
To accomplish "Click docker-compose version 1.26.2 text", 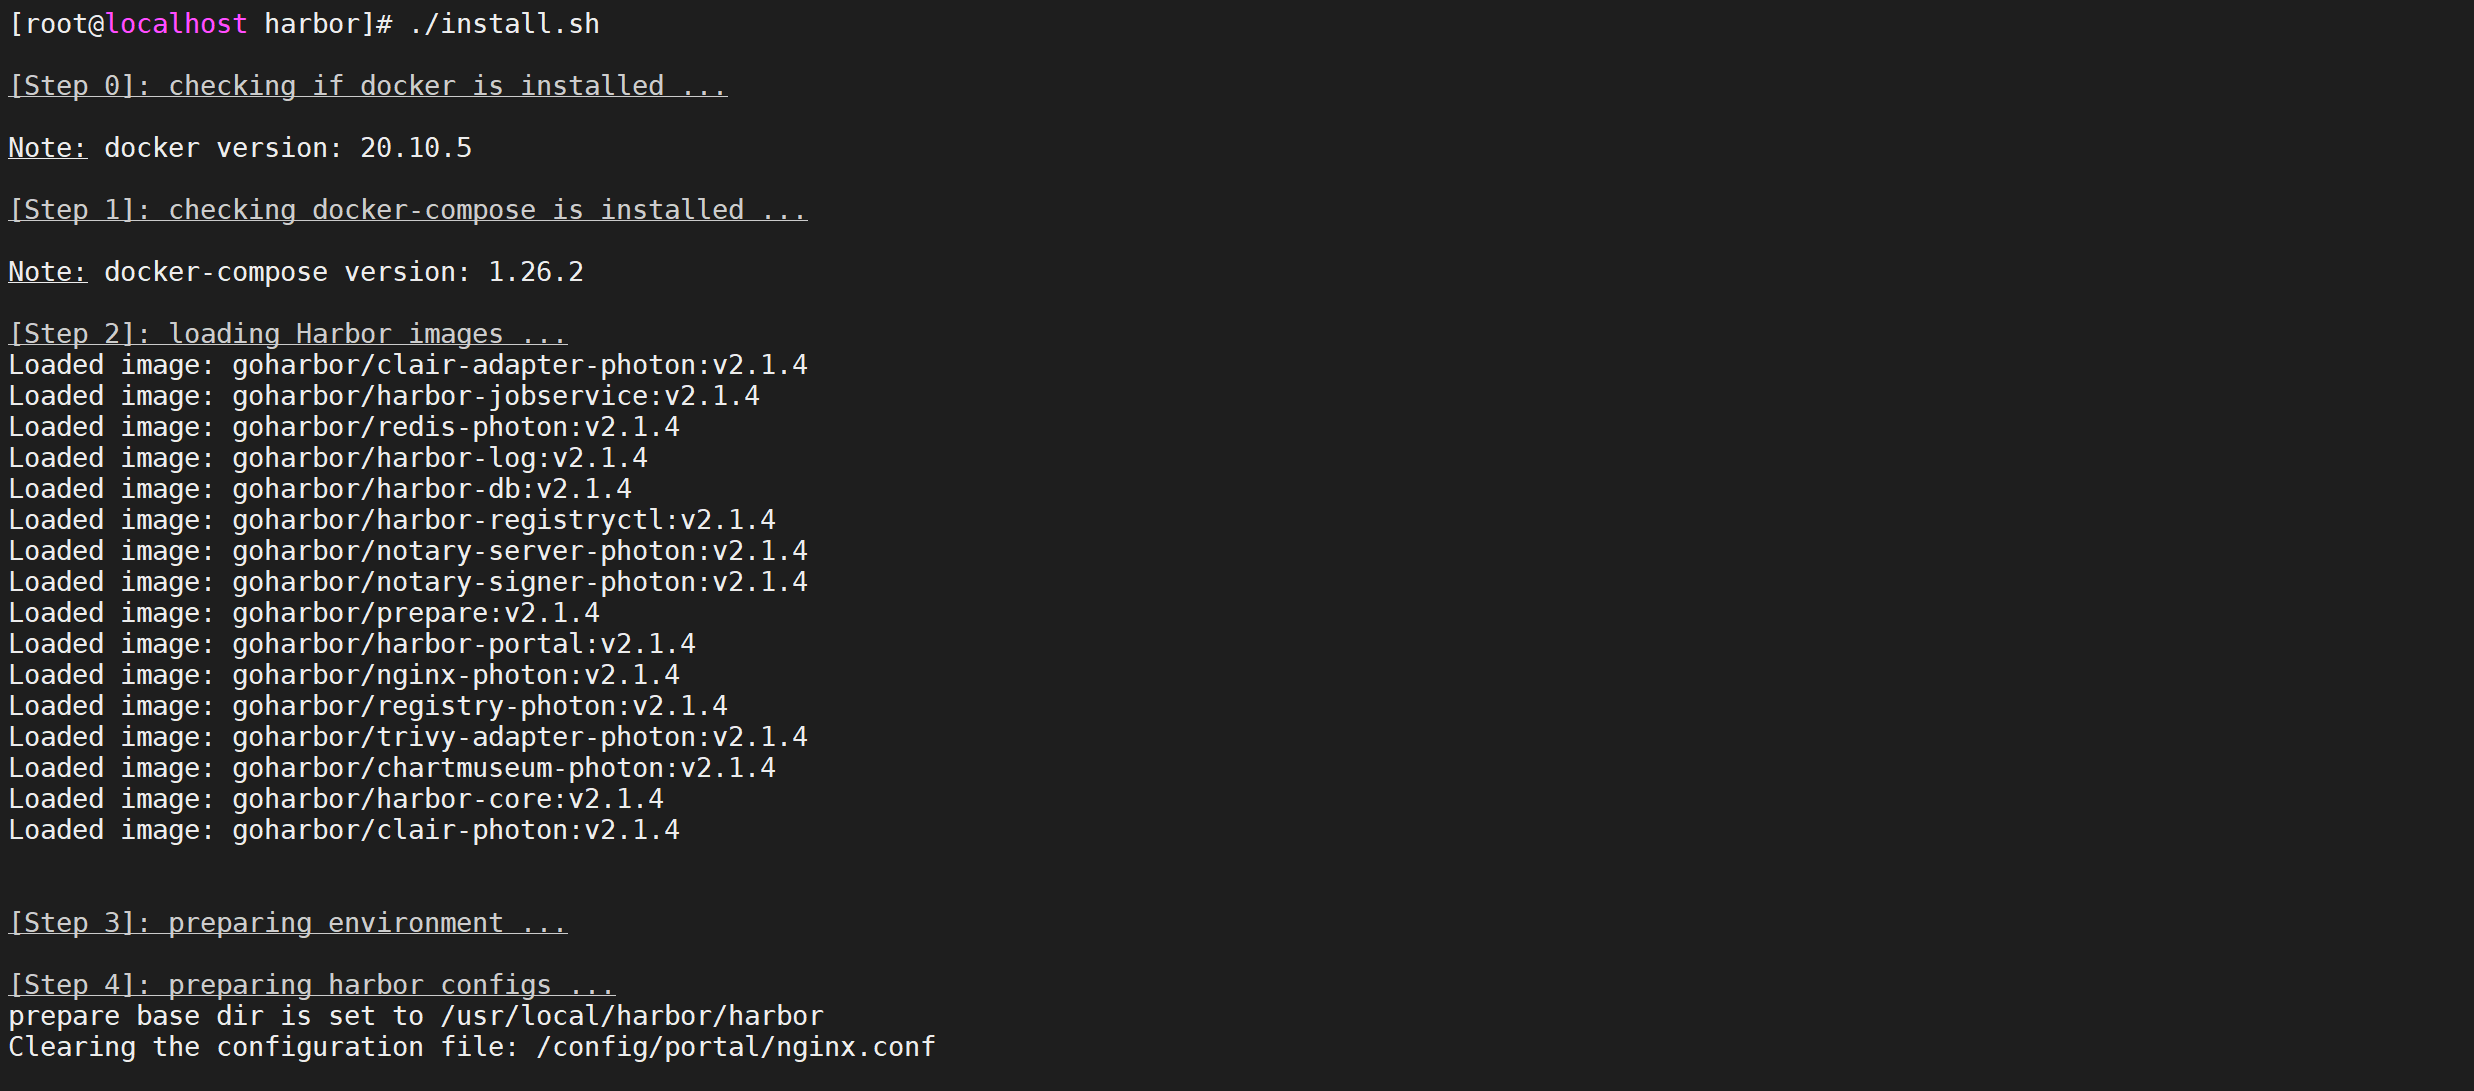I will point(296,272).
